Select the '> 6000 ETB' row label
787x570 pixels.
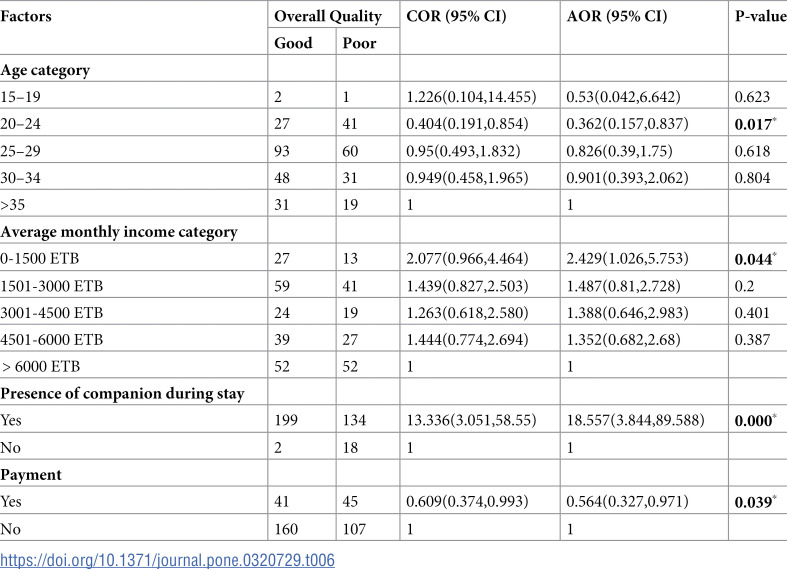[41, 367]
